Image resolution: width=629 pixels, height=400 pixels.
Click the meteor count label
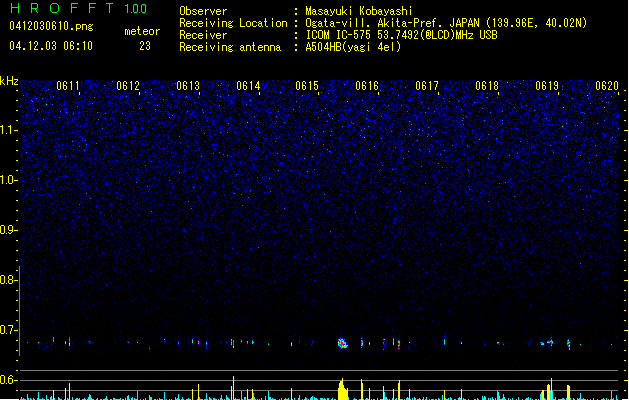142,31
